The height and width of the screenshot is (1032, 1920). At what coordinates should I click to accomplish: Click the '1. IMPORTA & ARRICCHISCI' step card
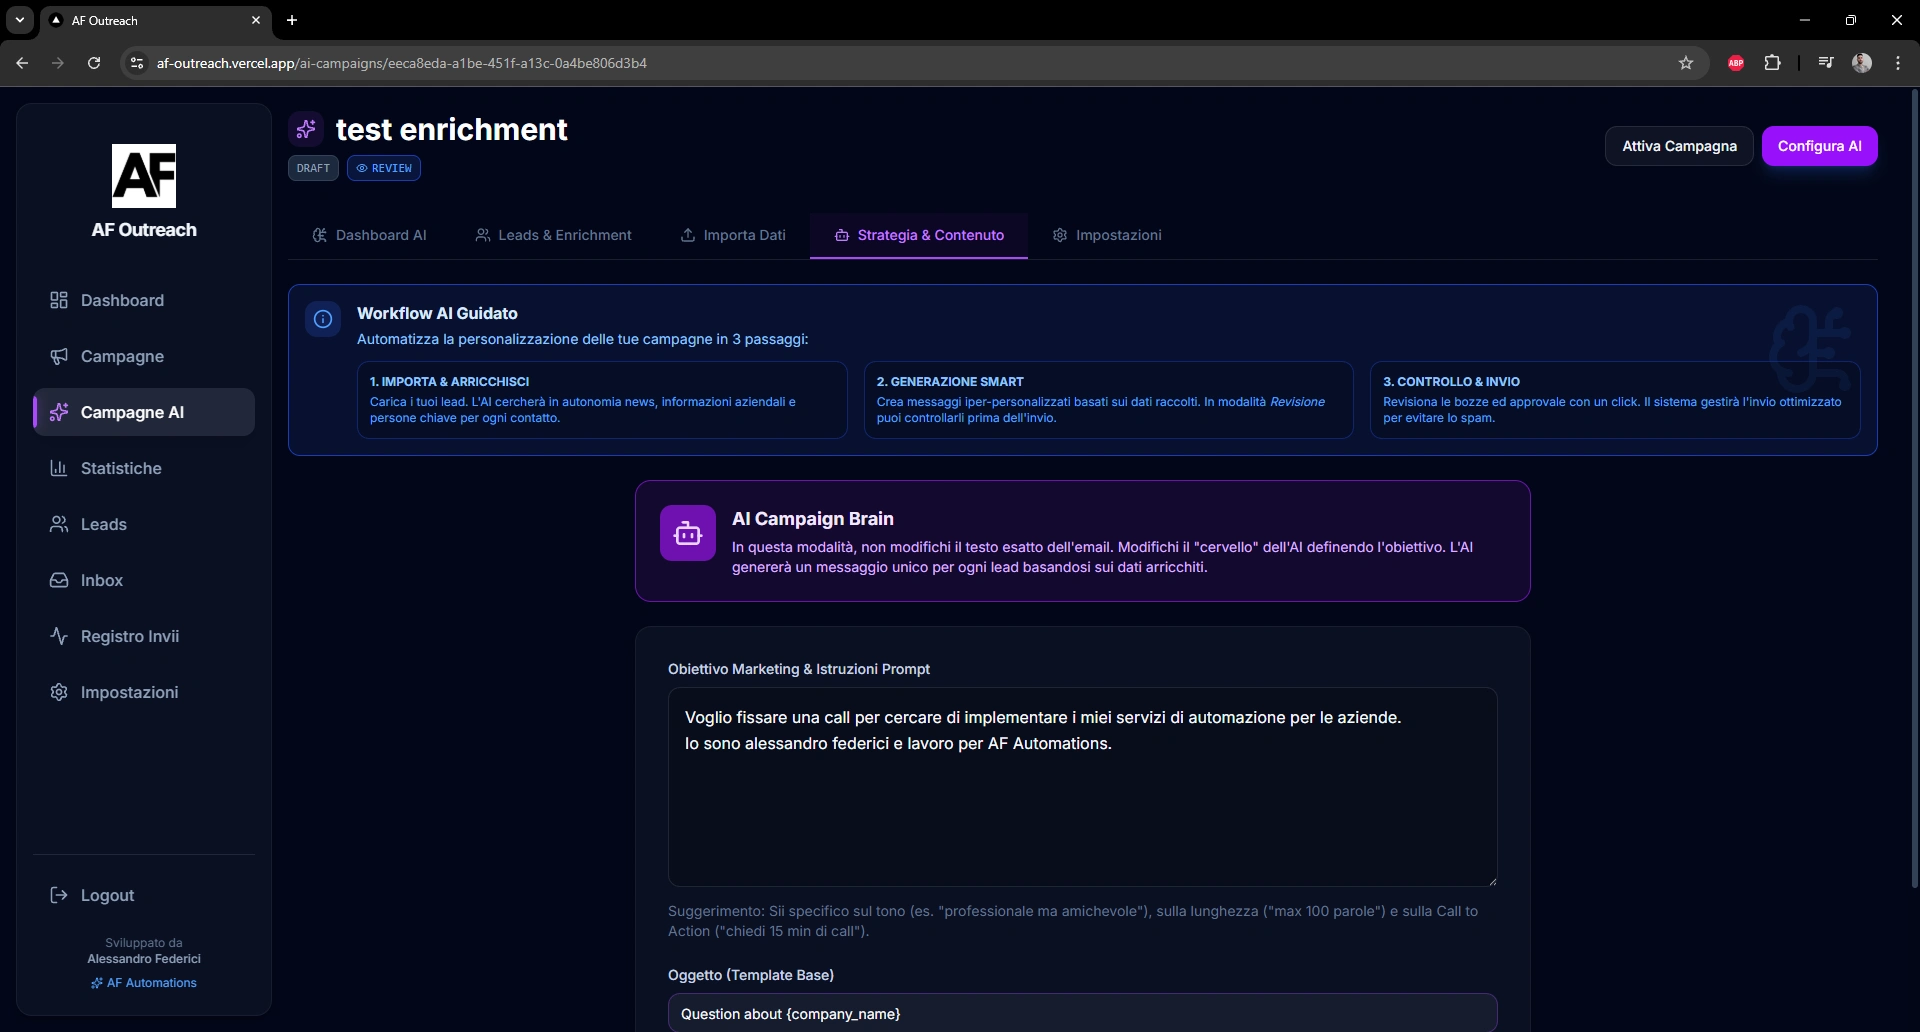point(602,400)
